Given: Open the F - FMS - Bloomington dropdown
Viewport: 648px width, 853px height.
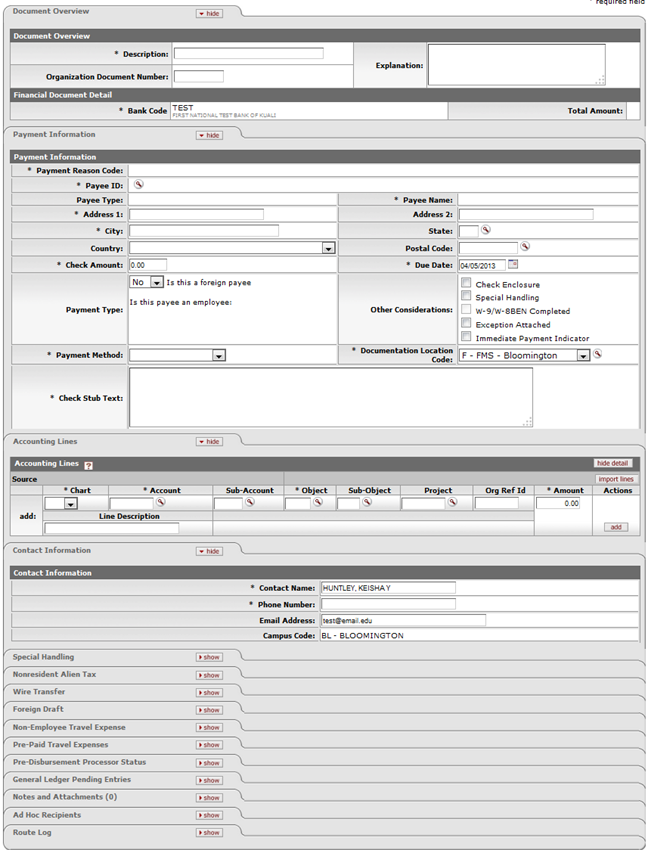Looking at the screenshot, I should [x=524, y=355].
